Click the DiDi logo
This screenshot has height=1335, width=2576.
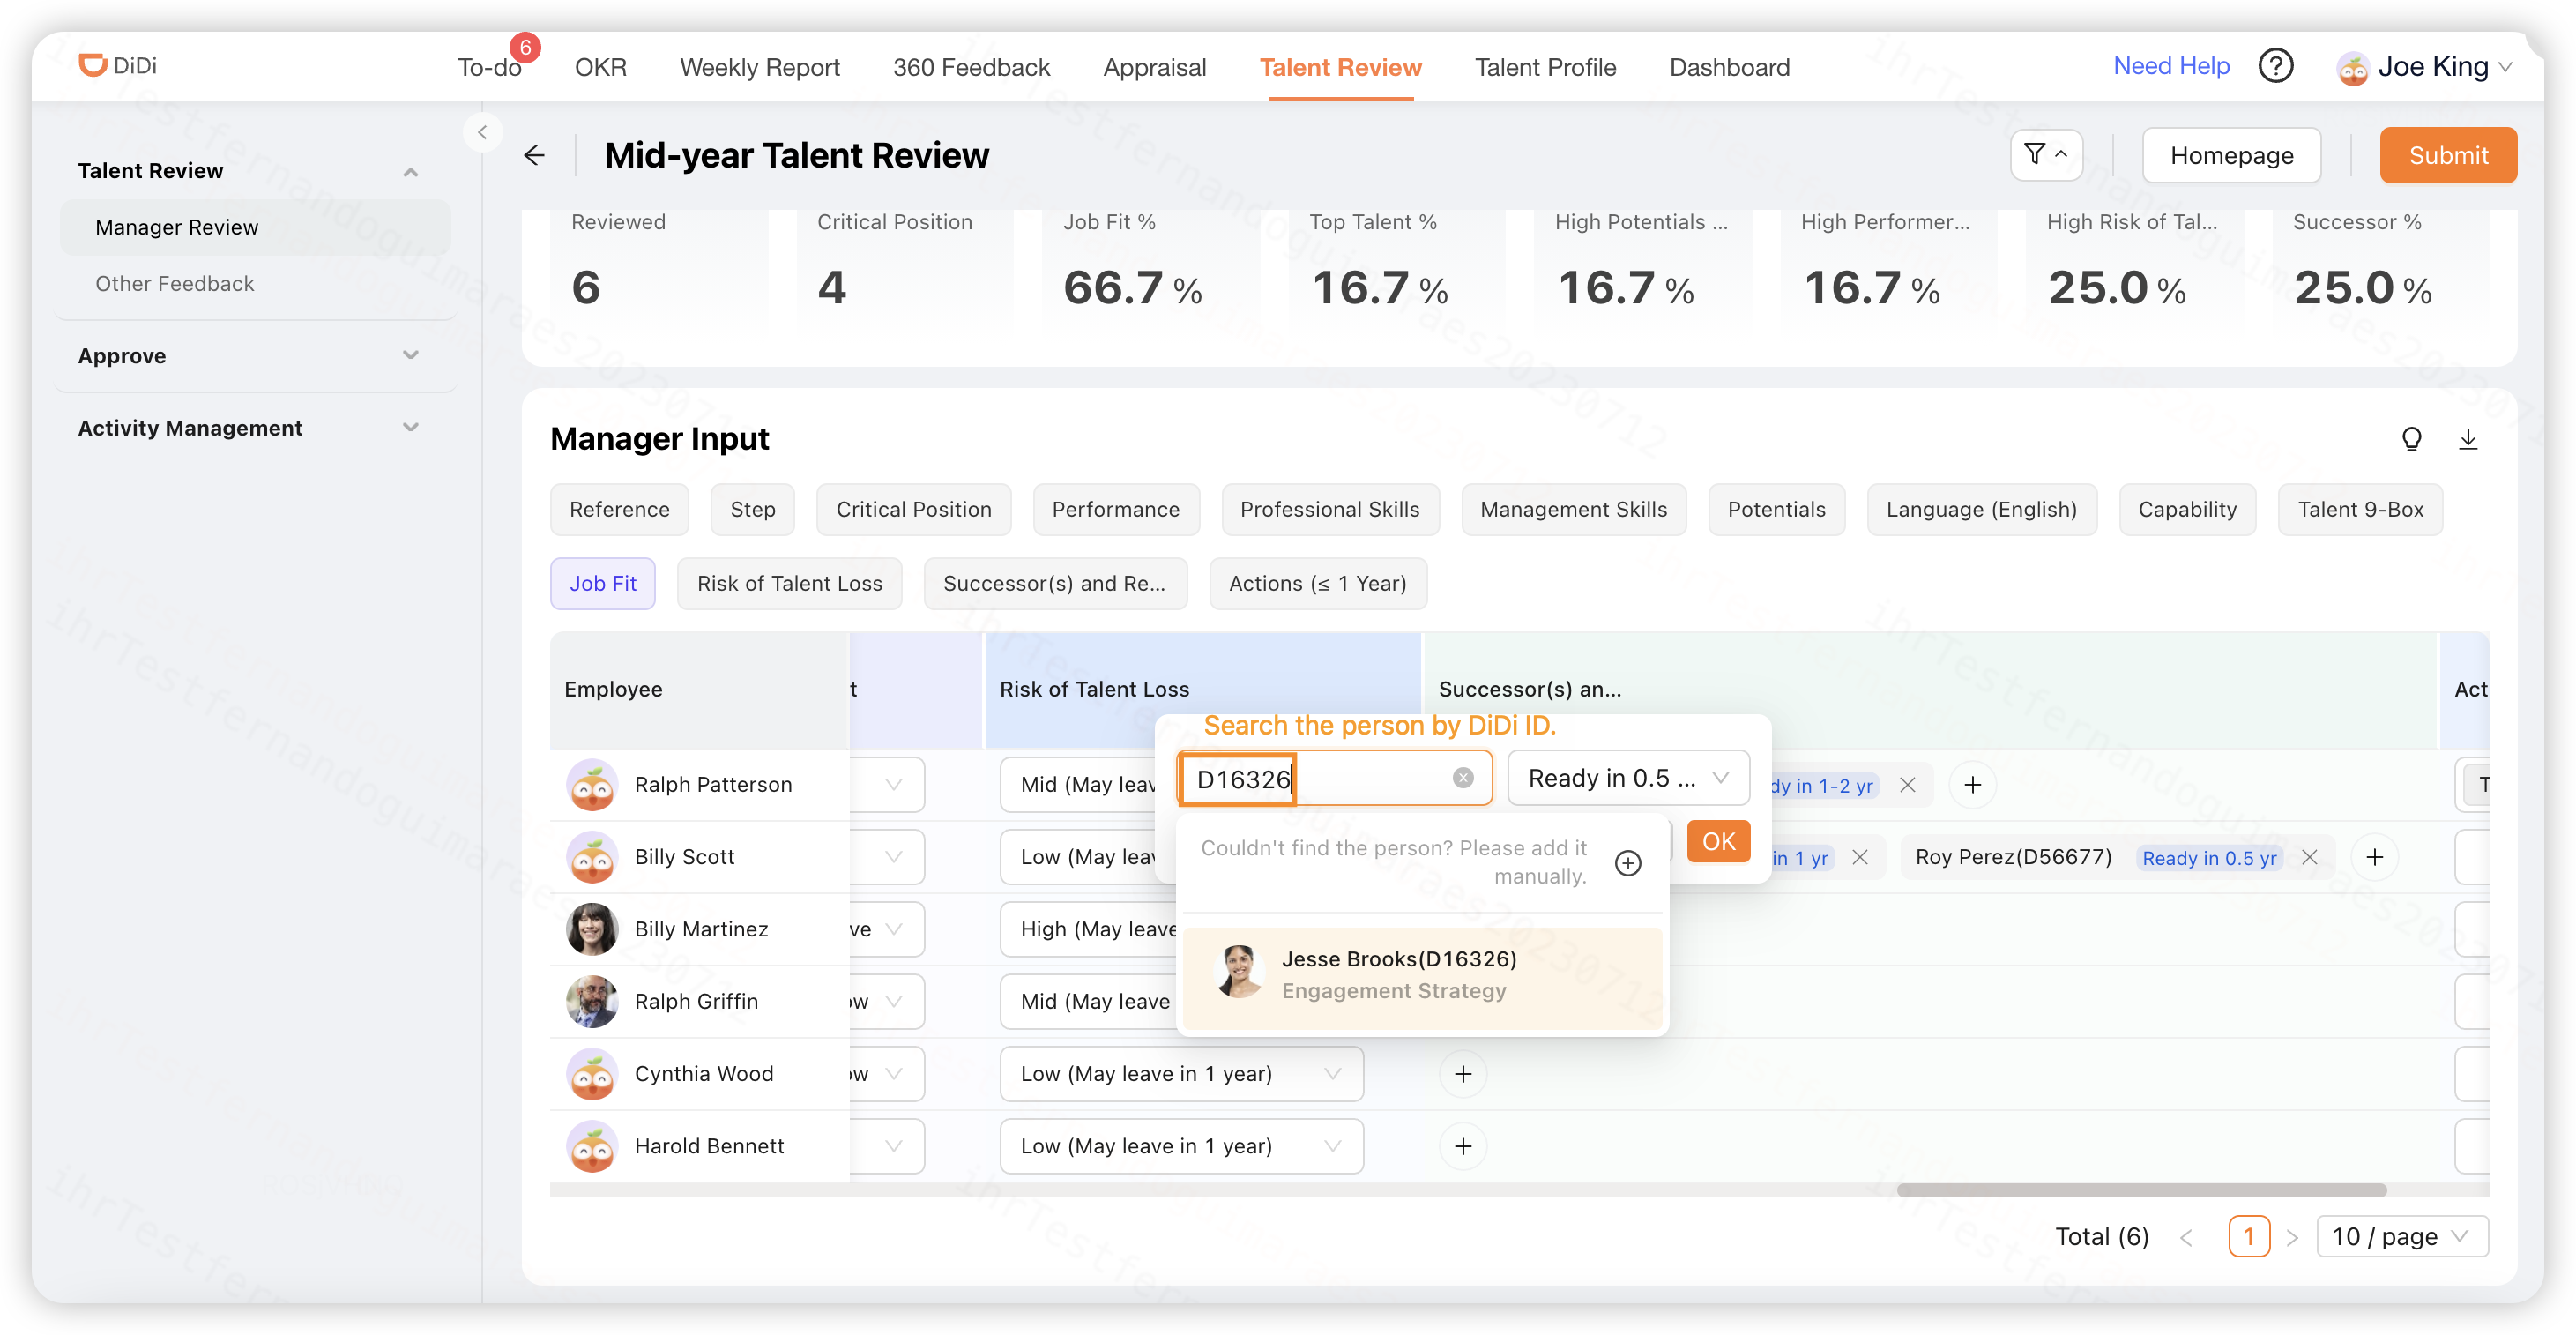click(x=117, y=65)
